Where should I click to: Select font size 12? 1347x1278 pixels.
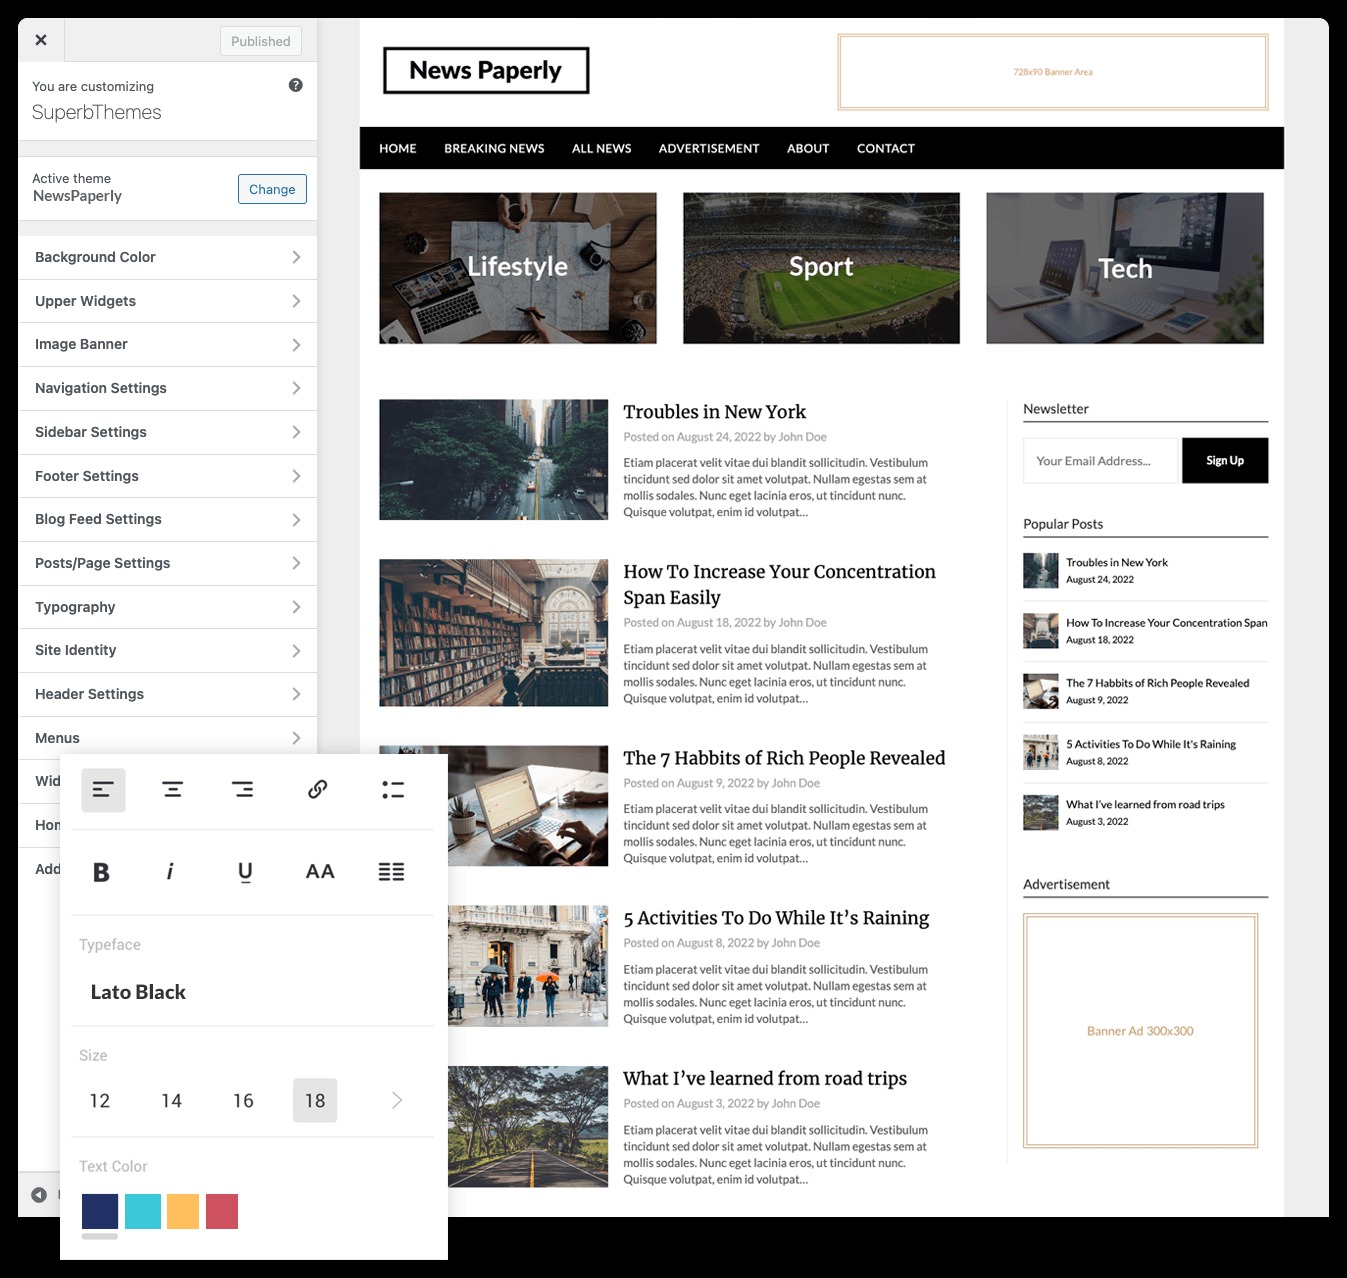[x=100, y=1101]
